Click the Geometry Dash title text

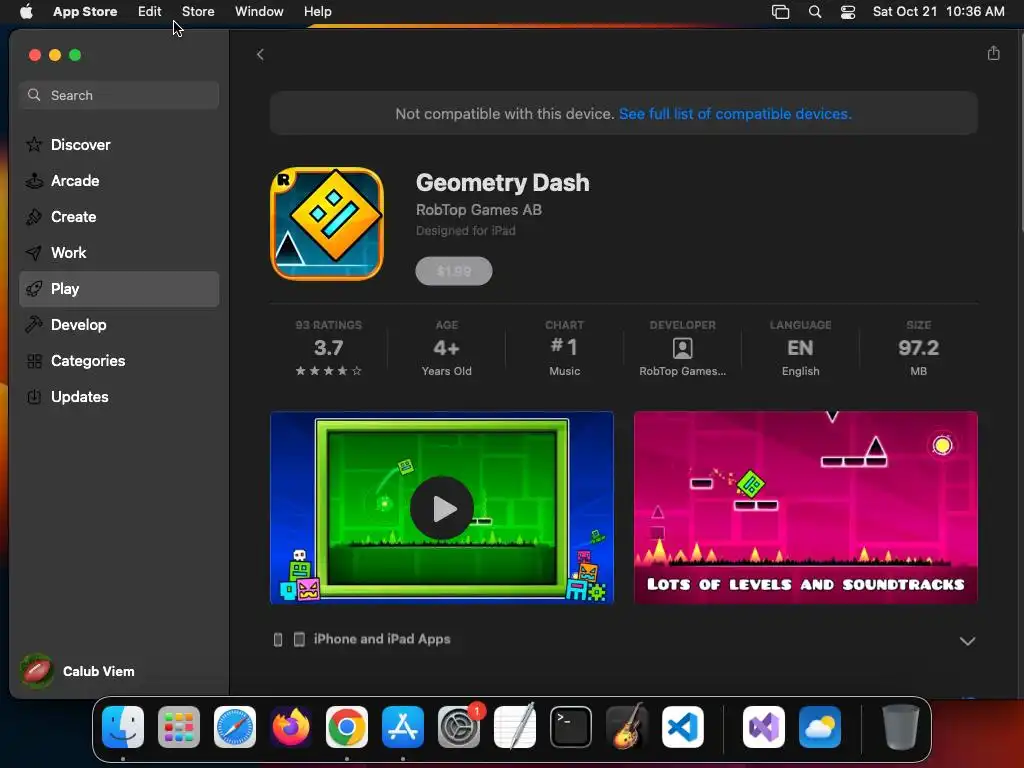(x=502, y=183)
